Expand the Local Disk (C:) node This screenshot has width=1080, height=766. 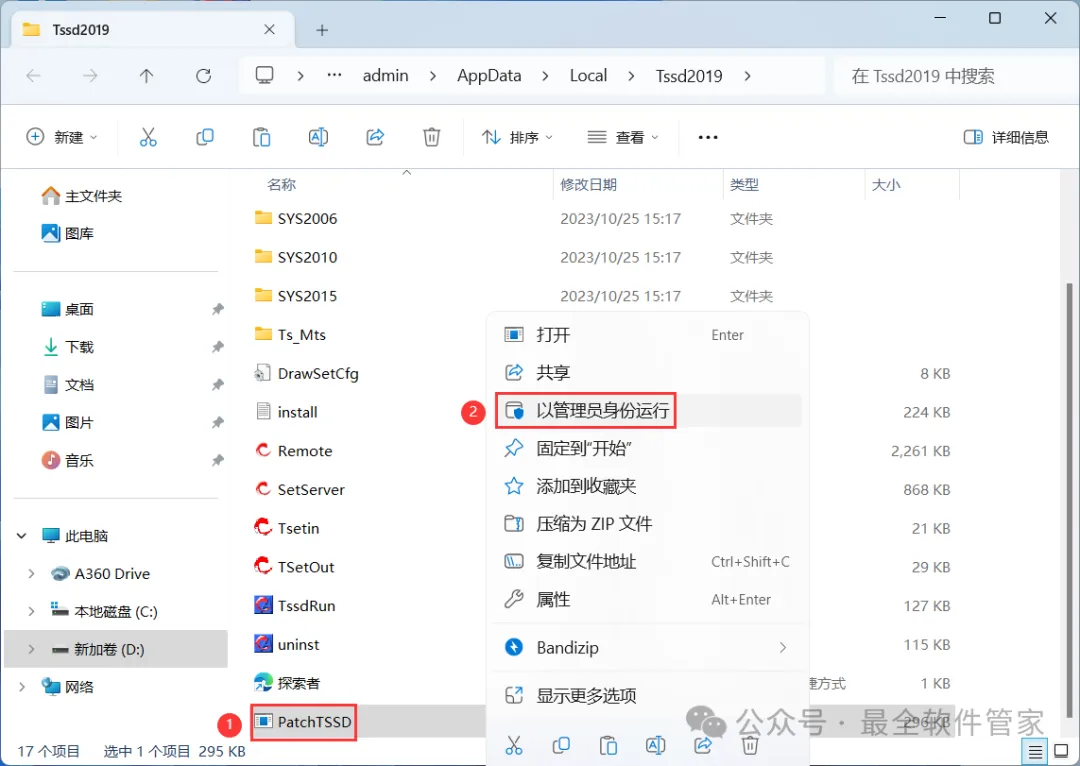(31, 611)
